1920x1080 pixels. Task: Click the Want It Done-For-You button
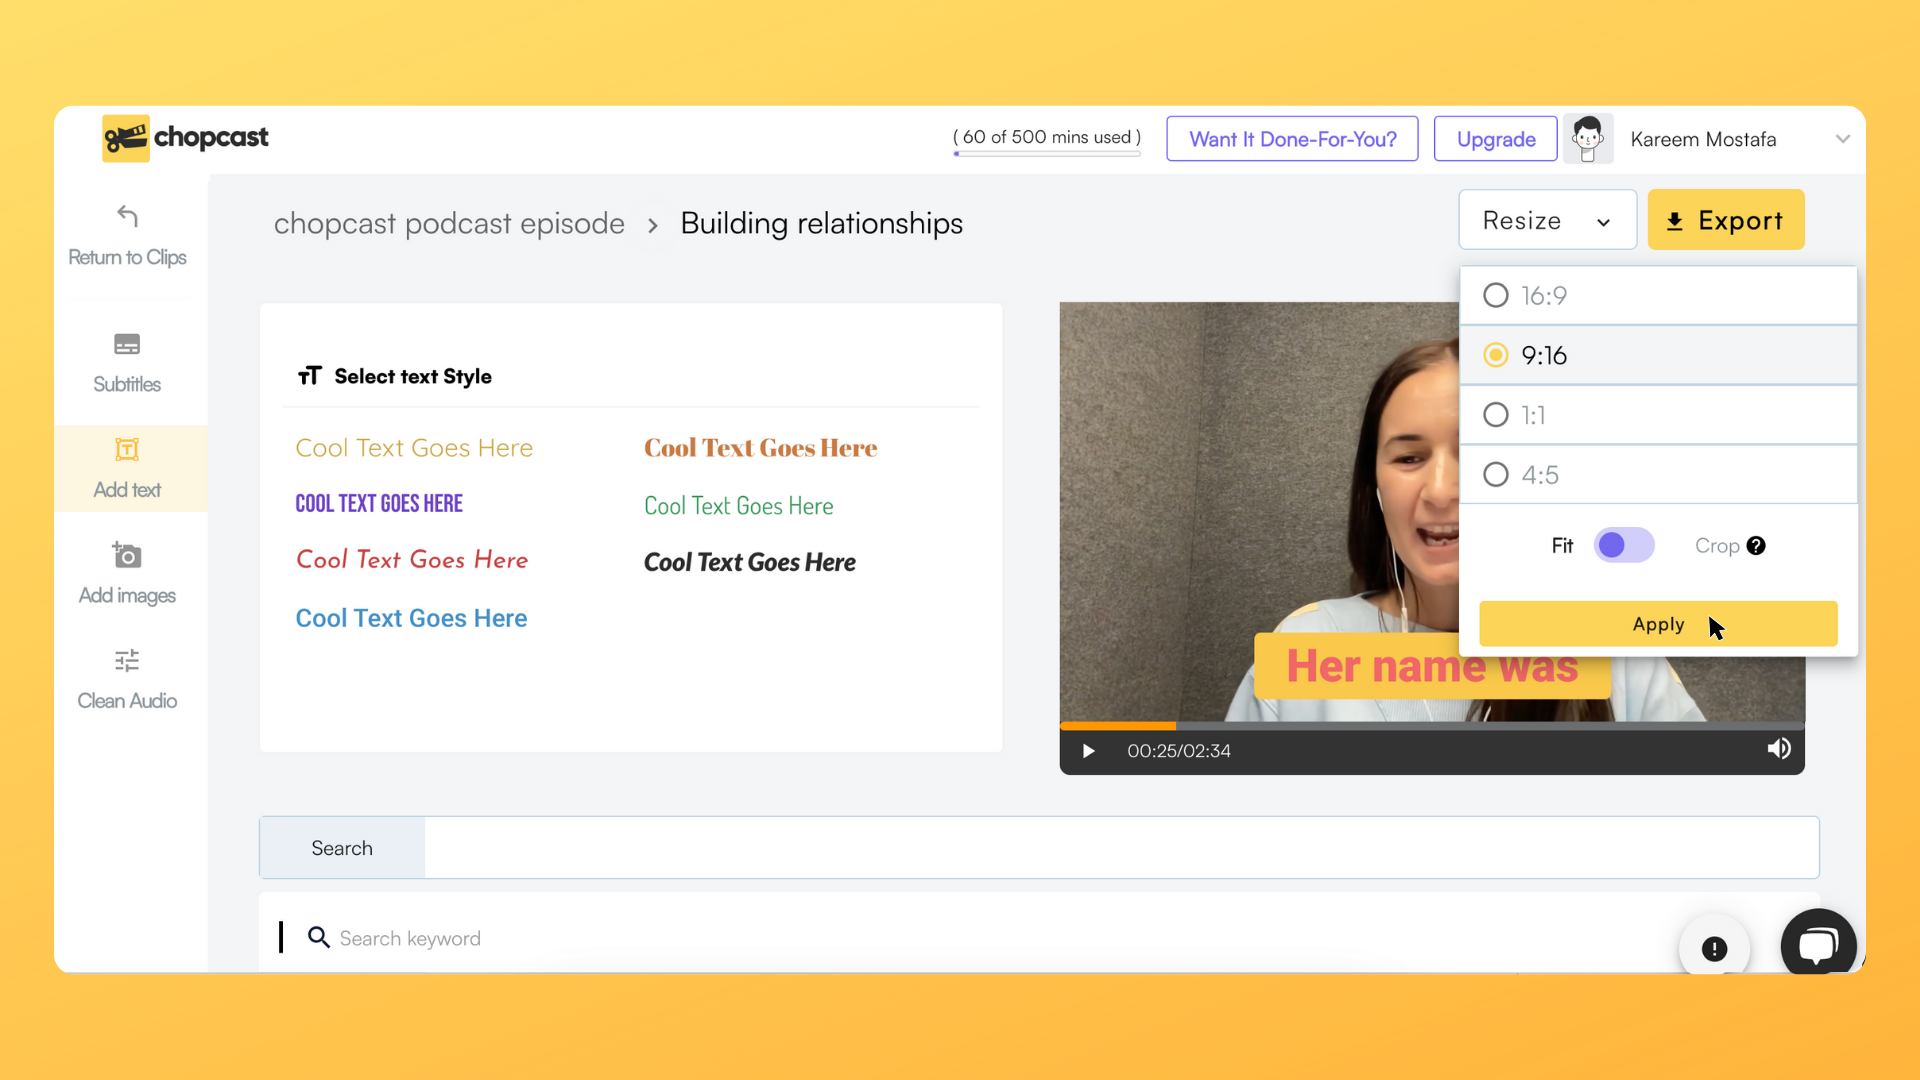1290,138
